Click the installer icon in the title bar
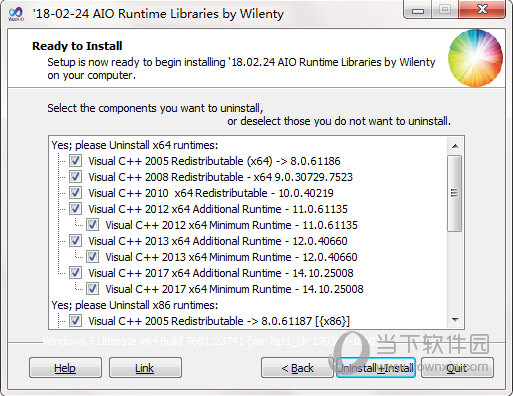This screenshot has height=396, width=513. 16,14
